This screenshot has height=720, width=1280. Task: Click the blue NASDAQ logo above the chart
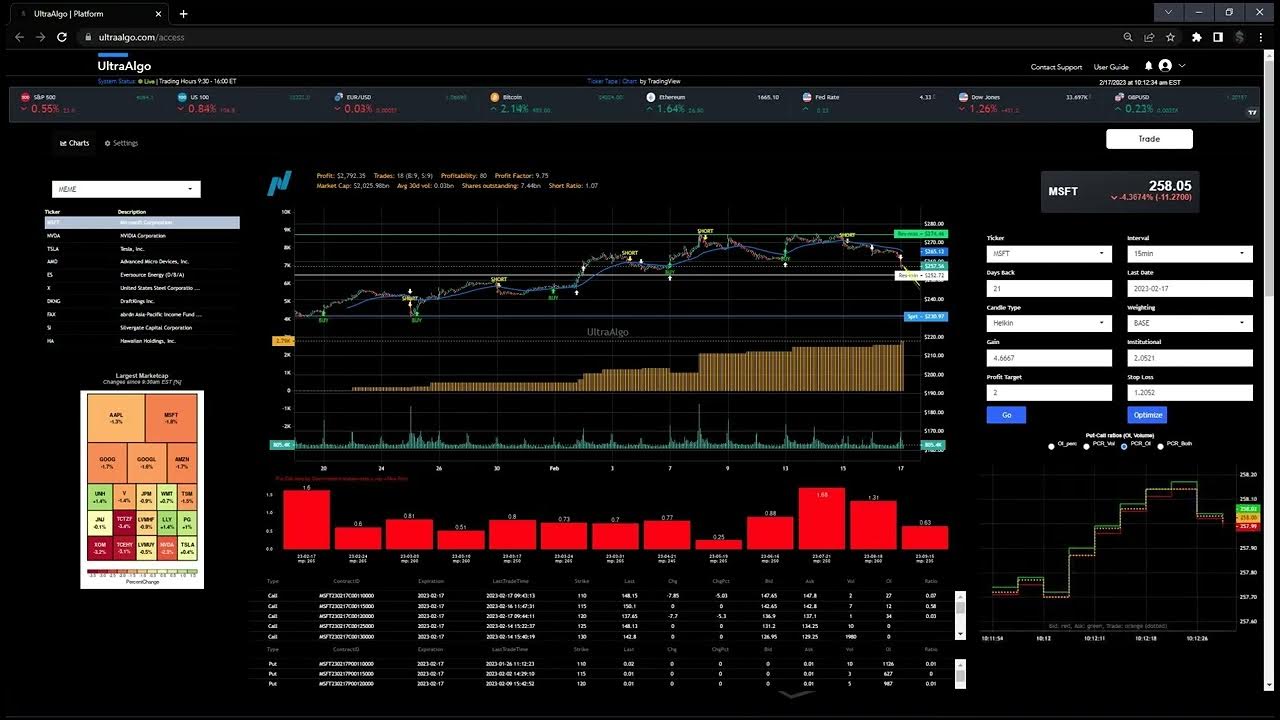(x=279, y=183)
